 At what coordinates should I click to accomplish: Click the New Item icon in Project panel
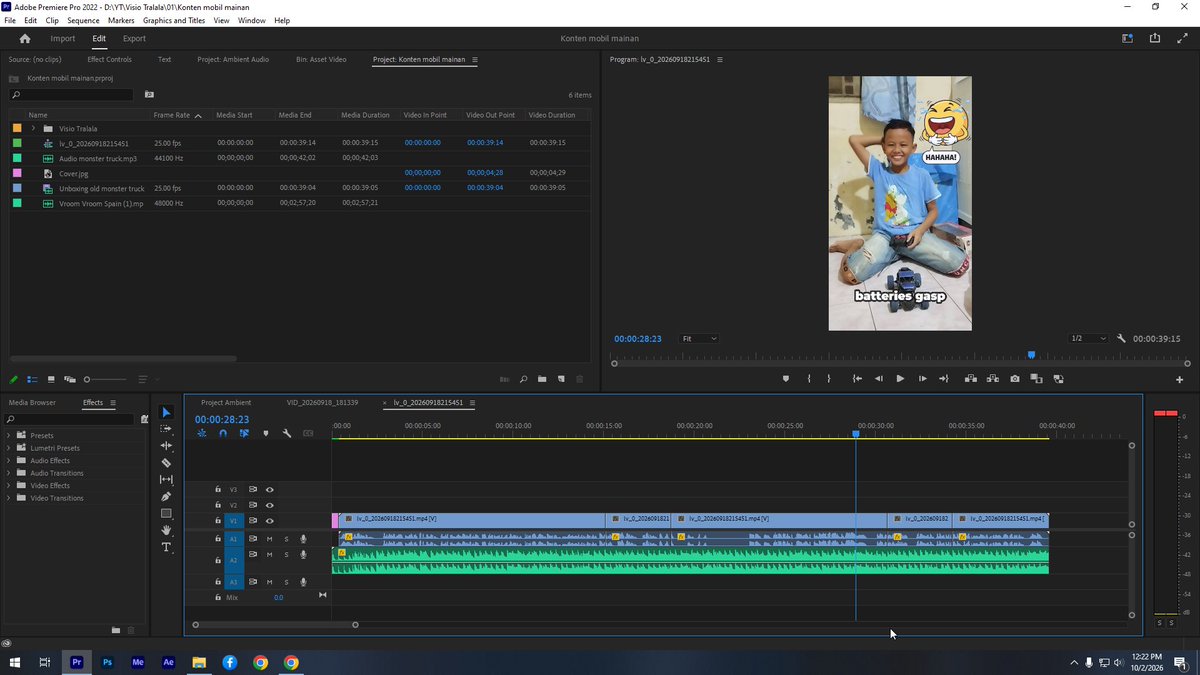click(560, 379)
